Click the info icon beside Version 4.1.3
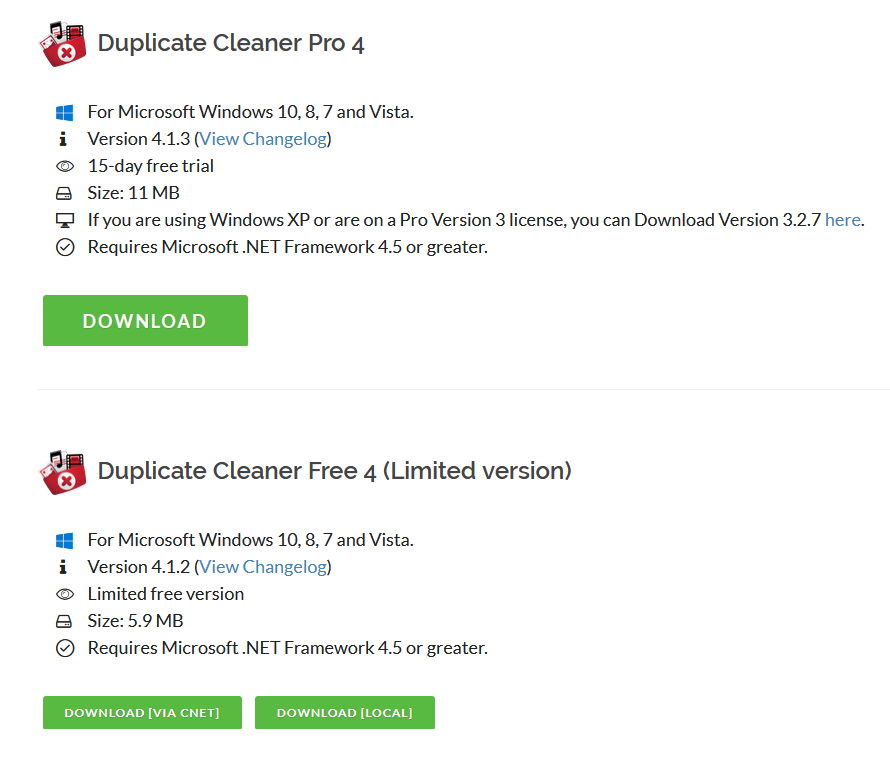 click(x=63, y=139)
